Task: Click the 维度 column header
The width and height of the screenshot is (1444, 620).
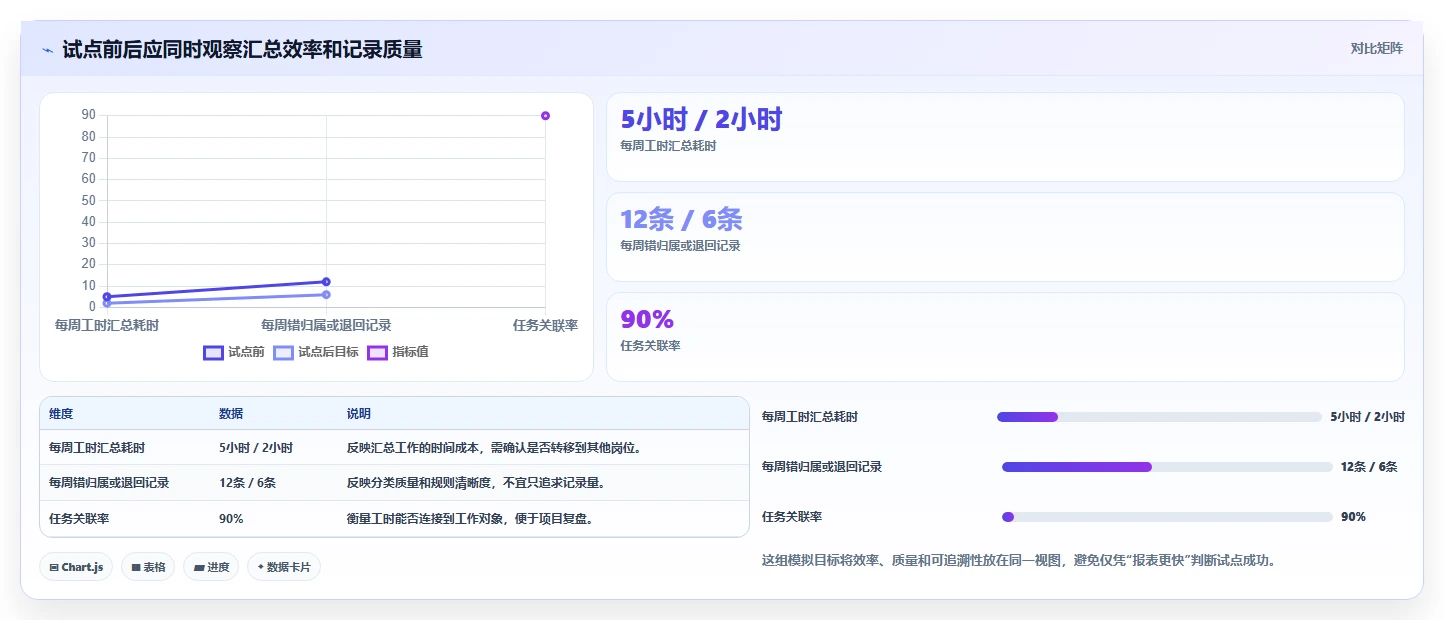Action: click(x=61, y=414)
